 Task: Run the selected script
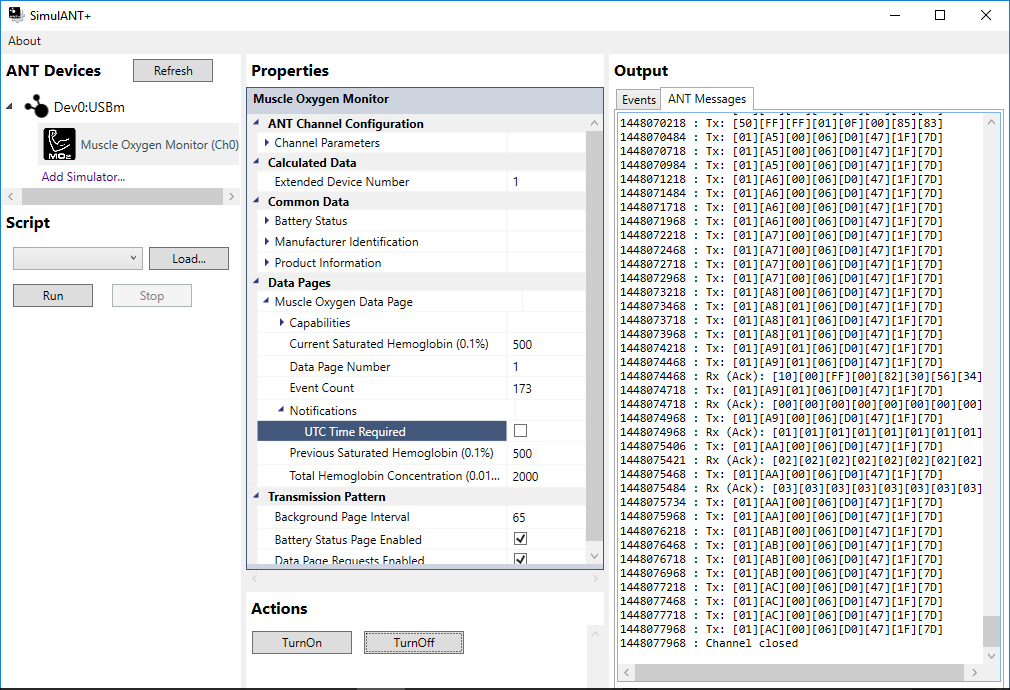click(x=53, y=296)
